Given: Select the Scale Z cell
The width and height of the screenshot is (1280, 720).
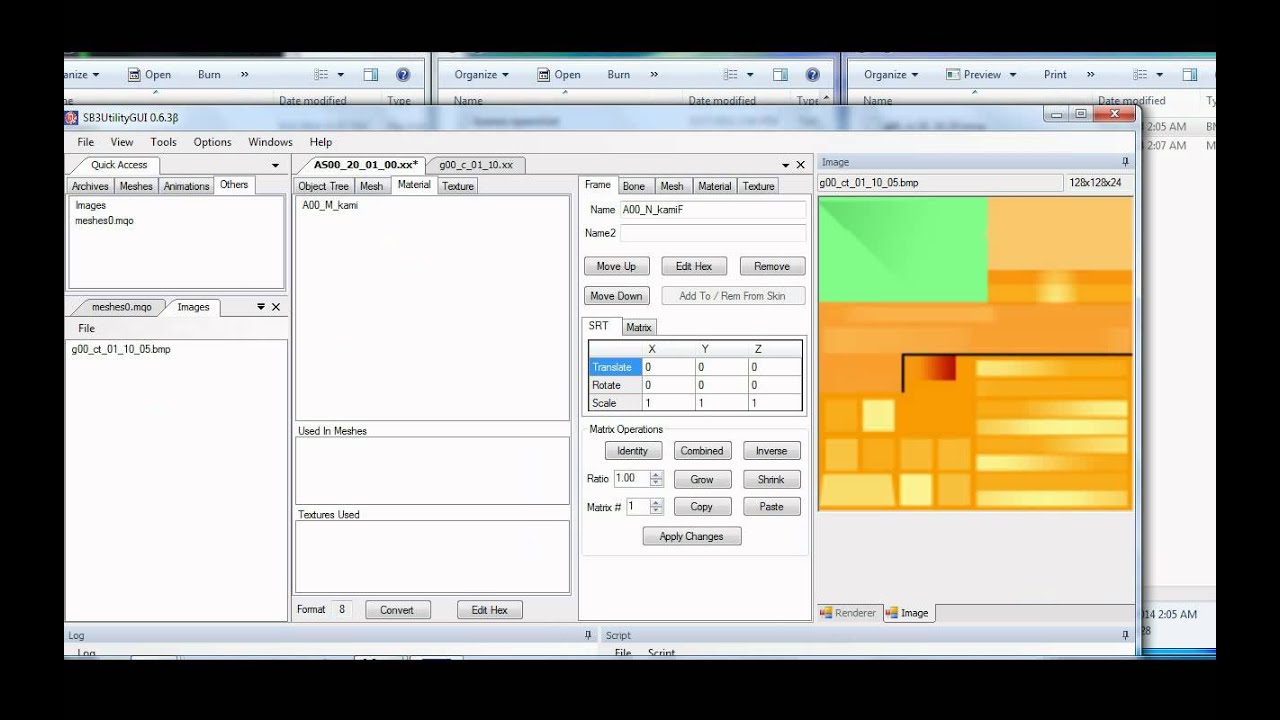Looking at the screenshot, I should click(775, 403).
